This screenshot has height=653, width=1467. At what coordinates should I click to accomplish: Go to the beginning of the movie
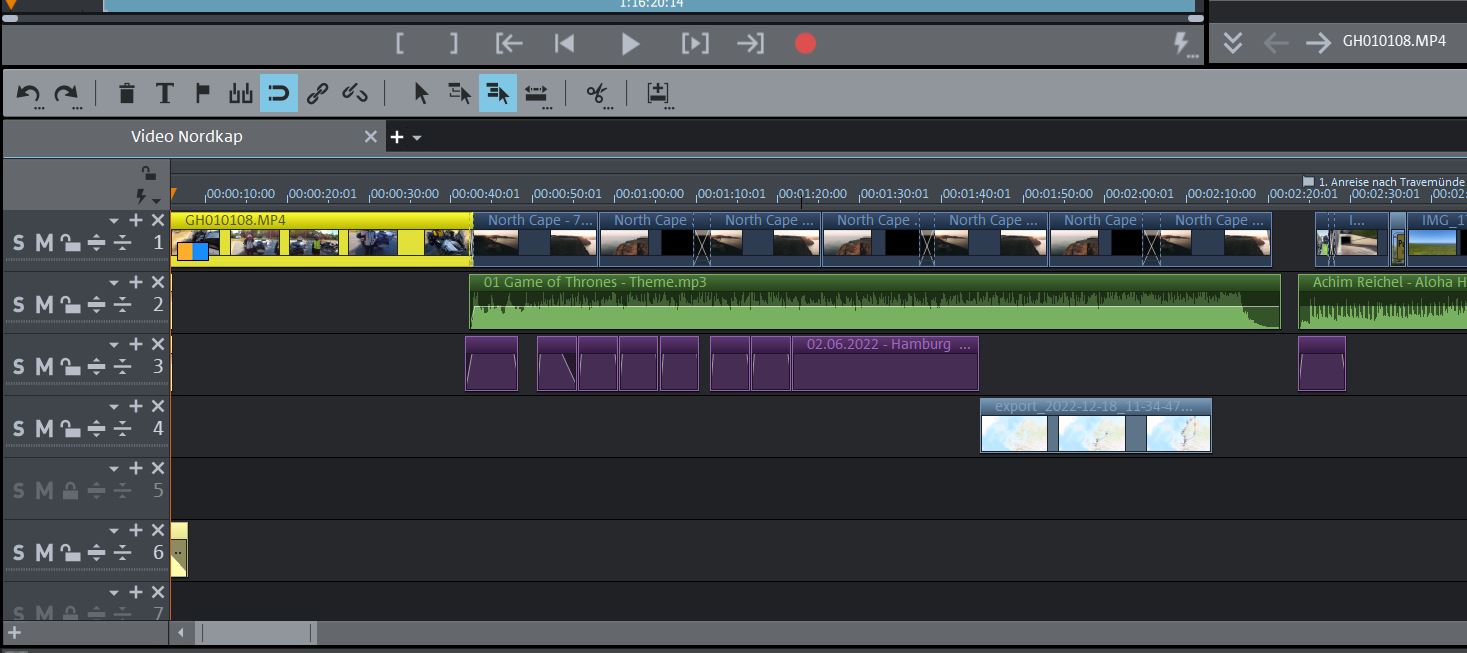point(565,43)
